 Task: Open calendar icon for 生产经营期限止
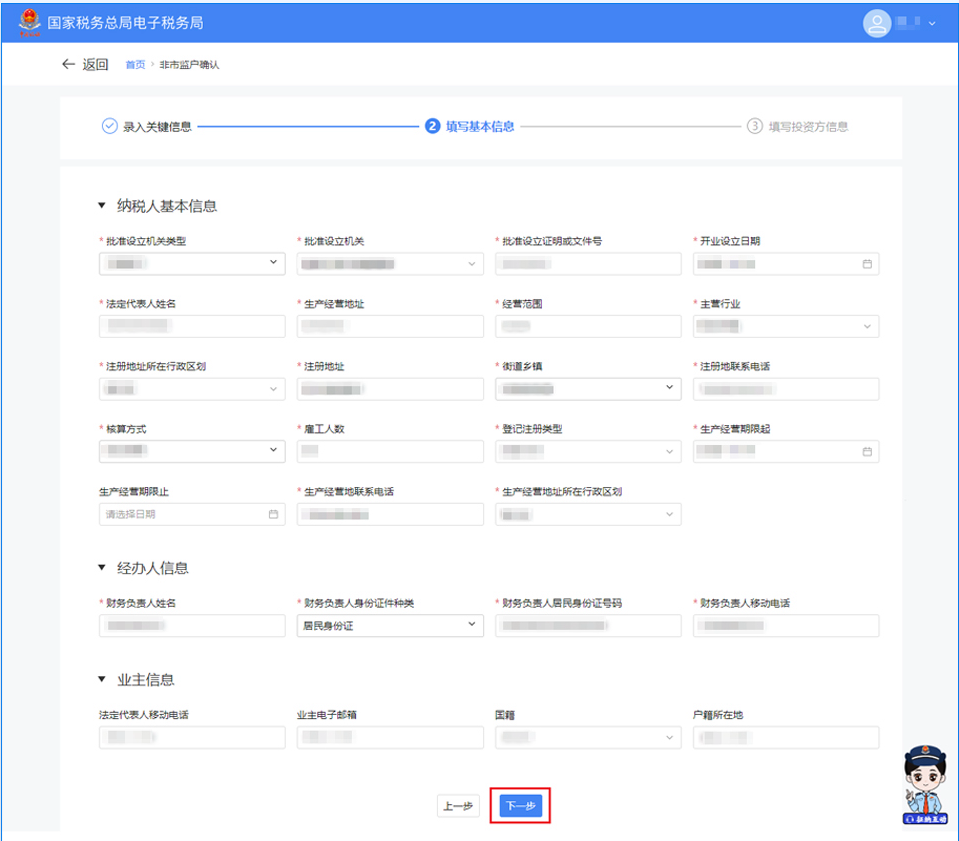[273, 514]
